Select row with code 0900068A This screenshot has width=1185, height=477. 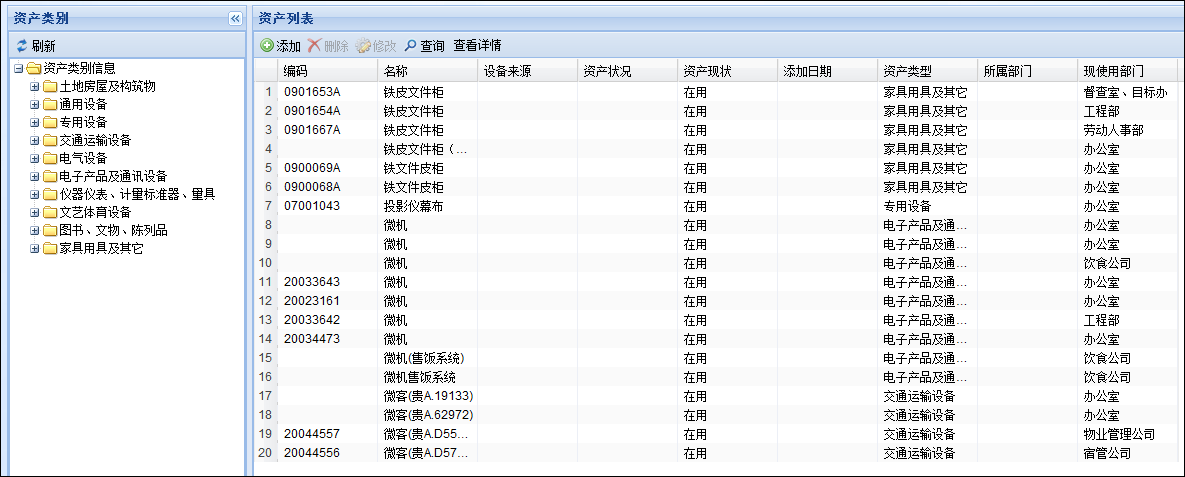(x=715, y=187)
